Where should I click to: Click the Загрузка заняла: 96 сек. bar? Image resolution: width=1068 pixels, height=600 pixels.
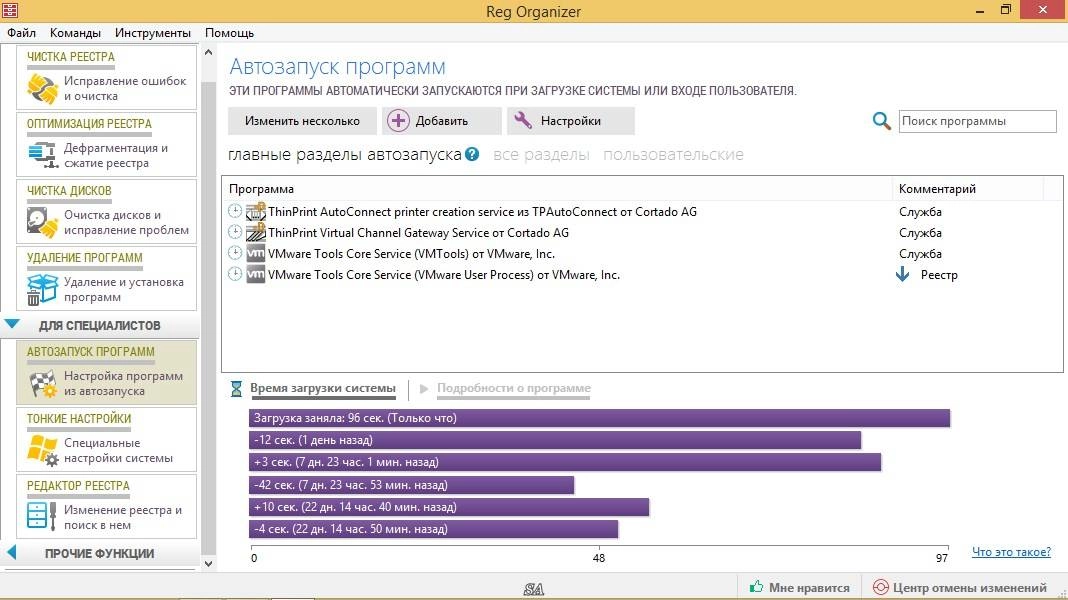coord(599,418)
